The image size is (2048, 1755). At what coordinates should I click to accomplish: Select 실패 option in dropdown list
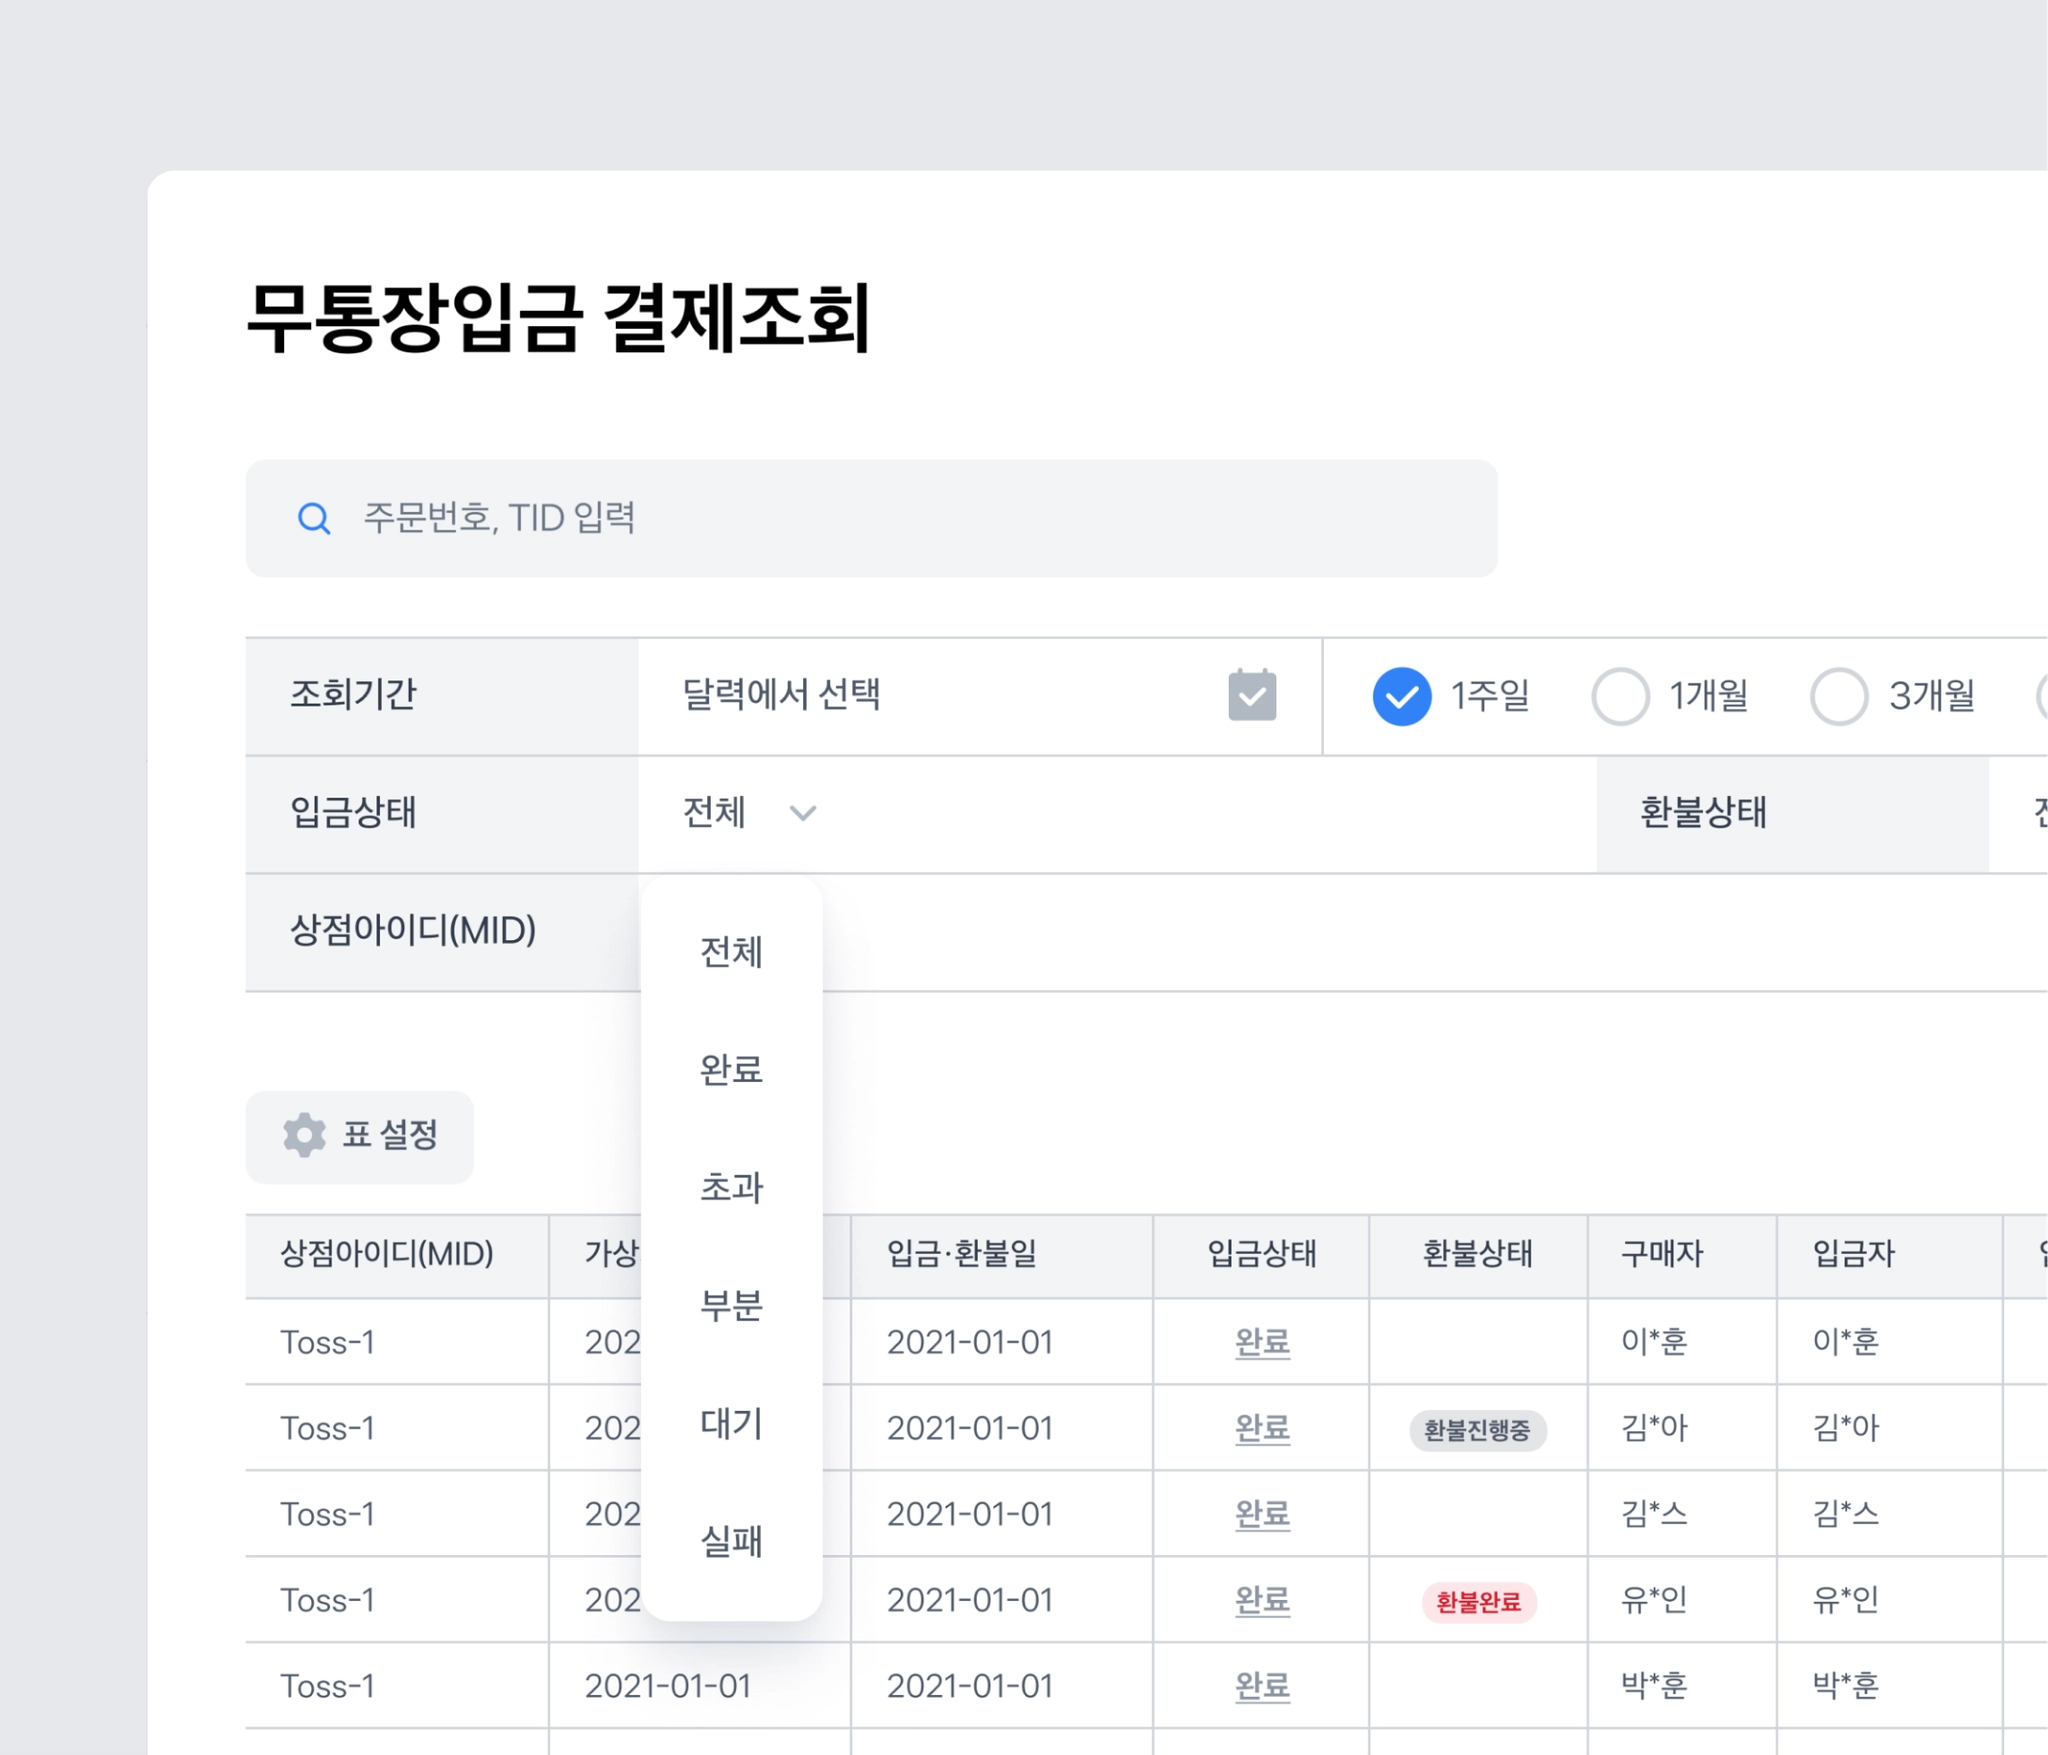pyautogui.click(x=731, y=1541)
